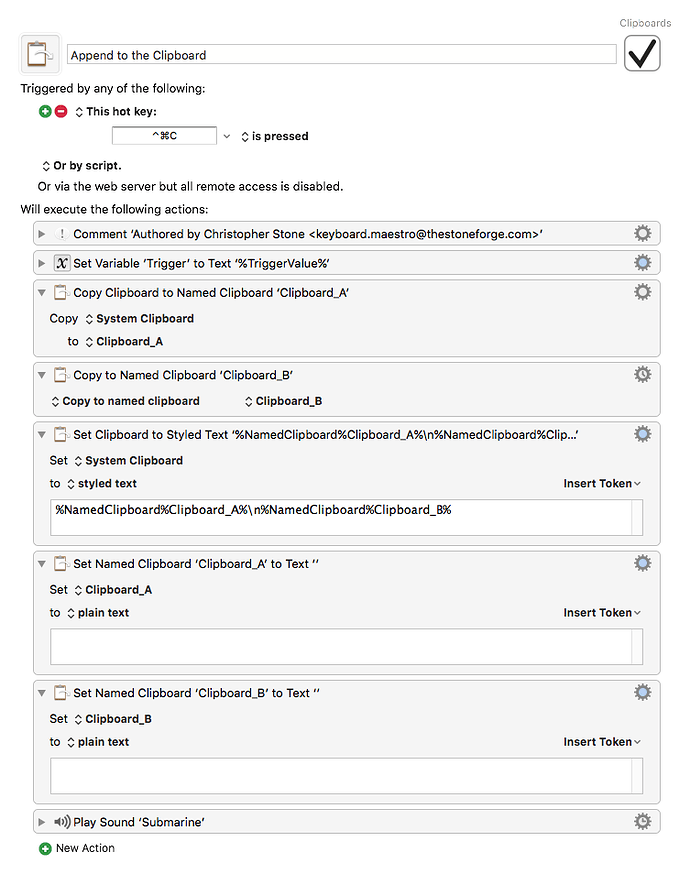
Task: Open Insert Token menu in Clipboard_B text action
Action: pyautogui.click(x=602, y=742)
